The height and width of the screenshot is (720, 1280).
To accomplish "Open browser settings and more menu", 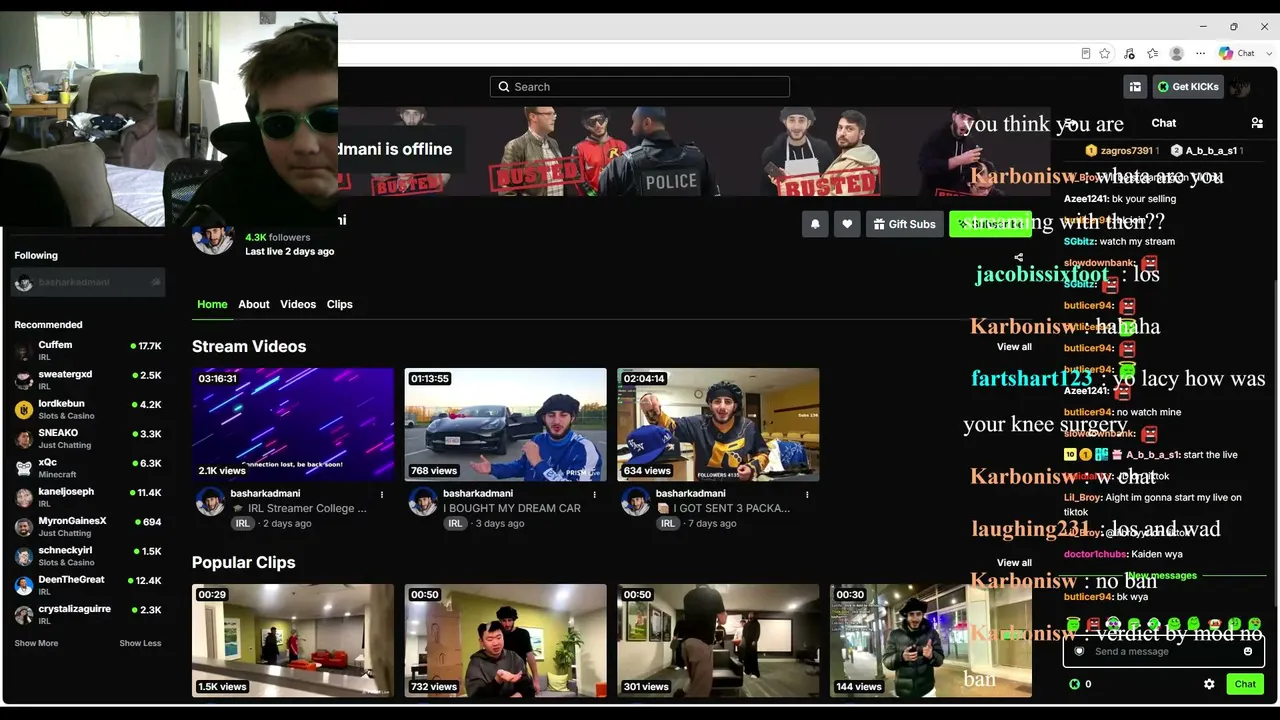I will click(1201, 53).
